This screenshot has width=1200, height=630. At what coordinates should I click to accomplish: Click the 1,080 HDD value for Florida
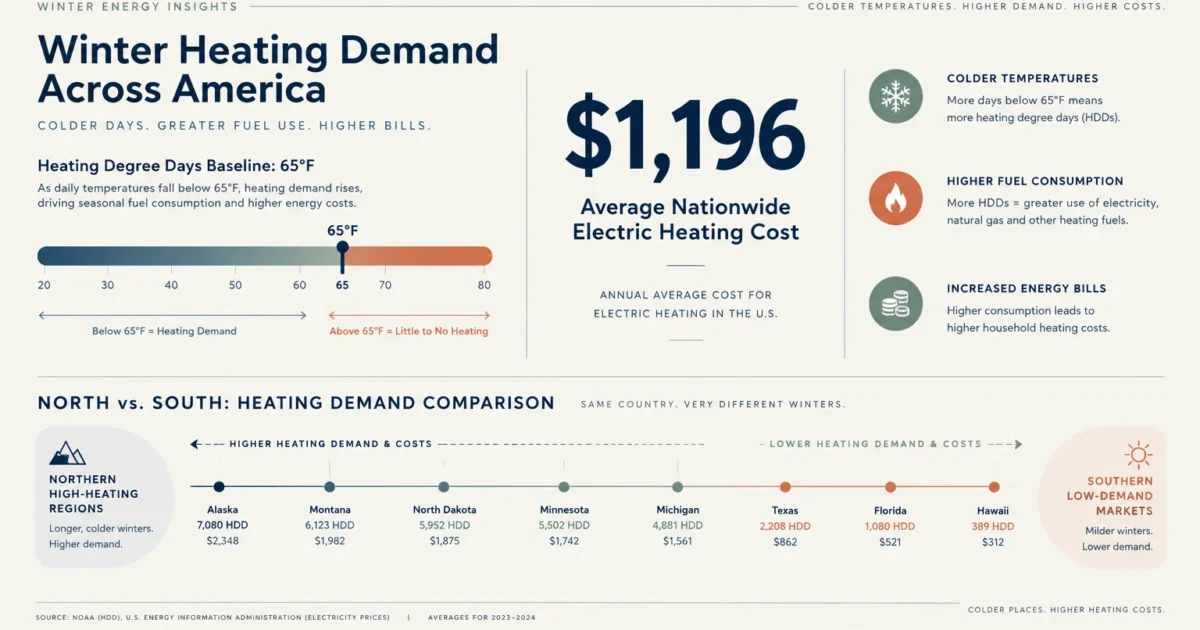click(890, 525)
